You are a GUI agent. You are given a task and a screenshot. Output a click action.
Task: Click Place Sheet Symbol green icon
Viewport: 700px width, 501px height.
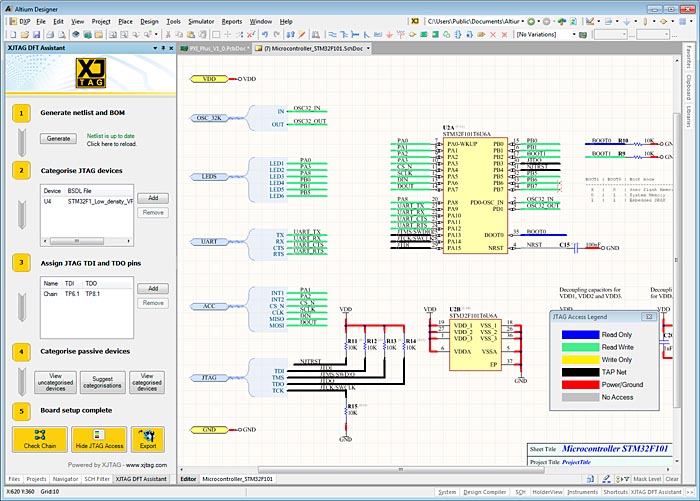[x=424, y=34]
